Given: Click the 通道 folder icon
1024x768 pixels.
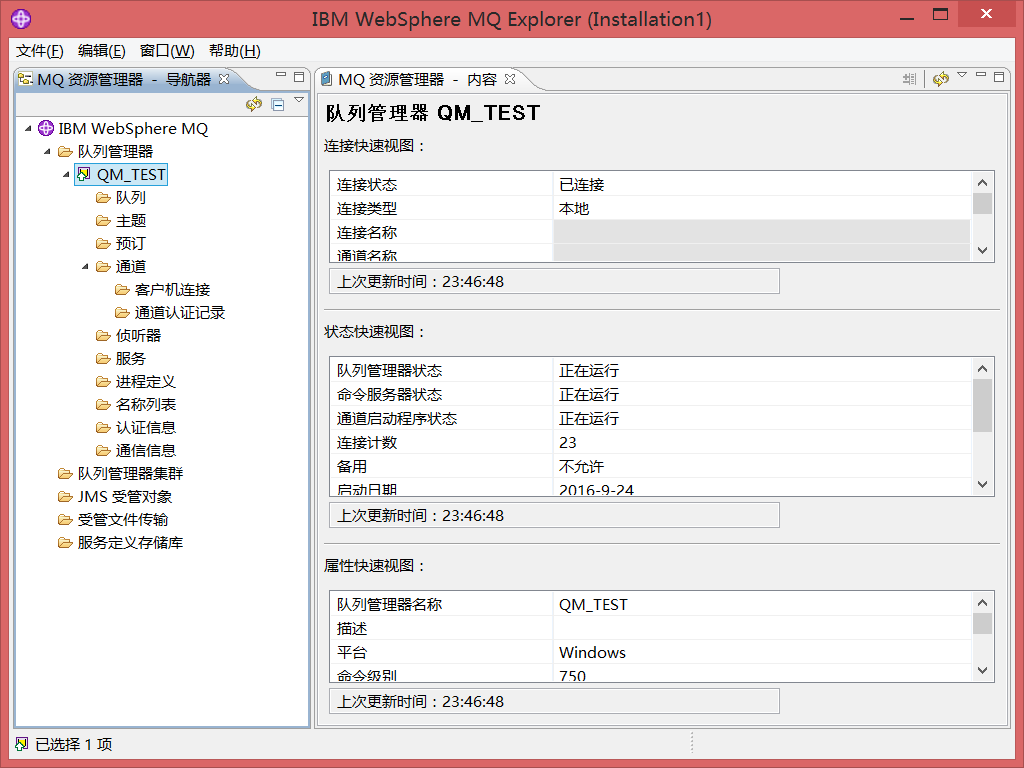Looking at the screenshot, I should 103,266.
